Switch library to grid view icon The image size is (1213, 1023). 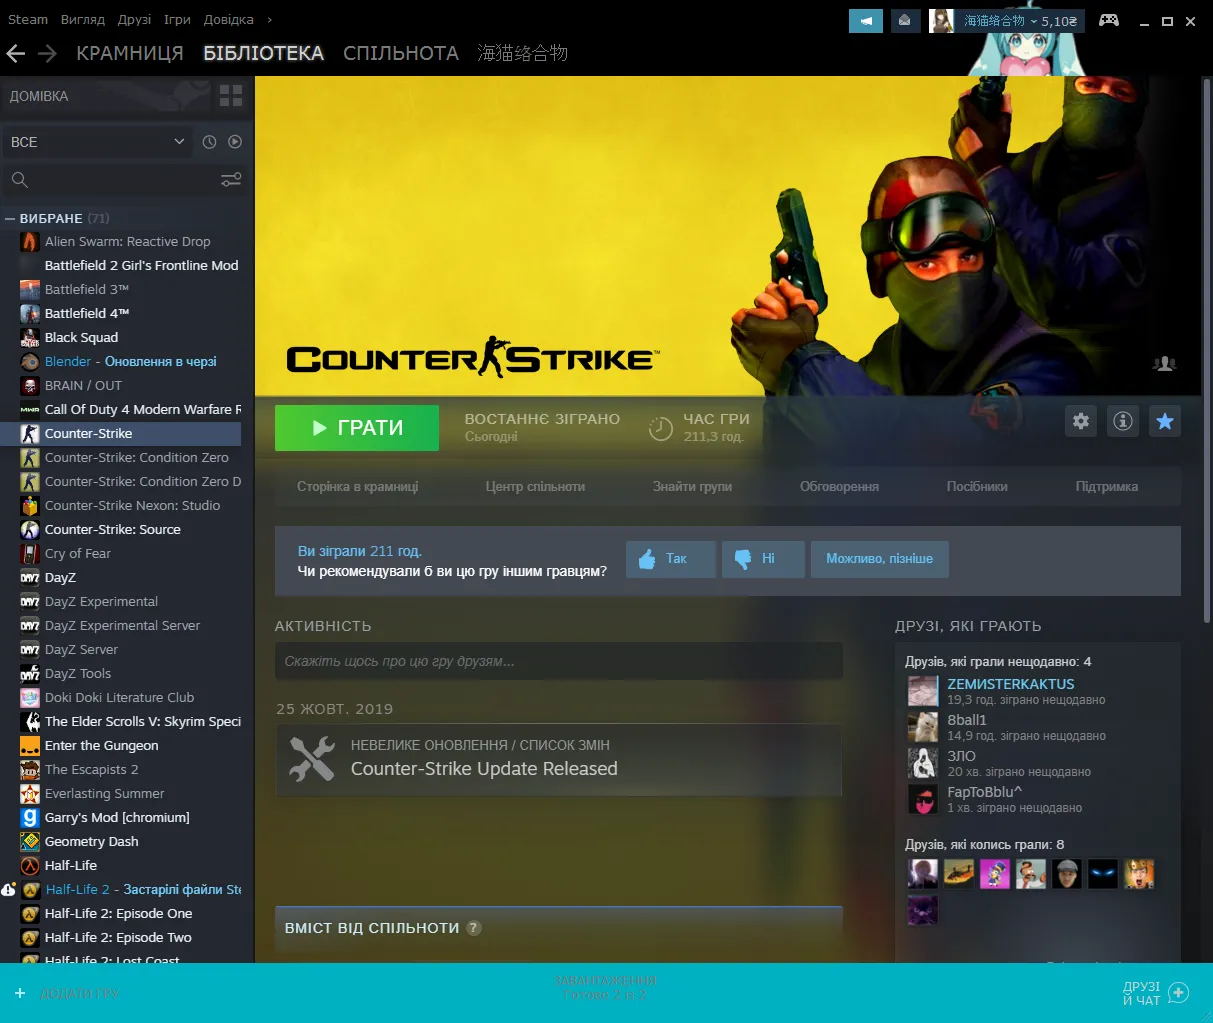[x=231, y=96]
